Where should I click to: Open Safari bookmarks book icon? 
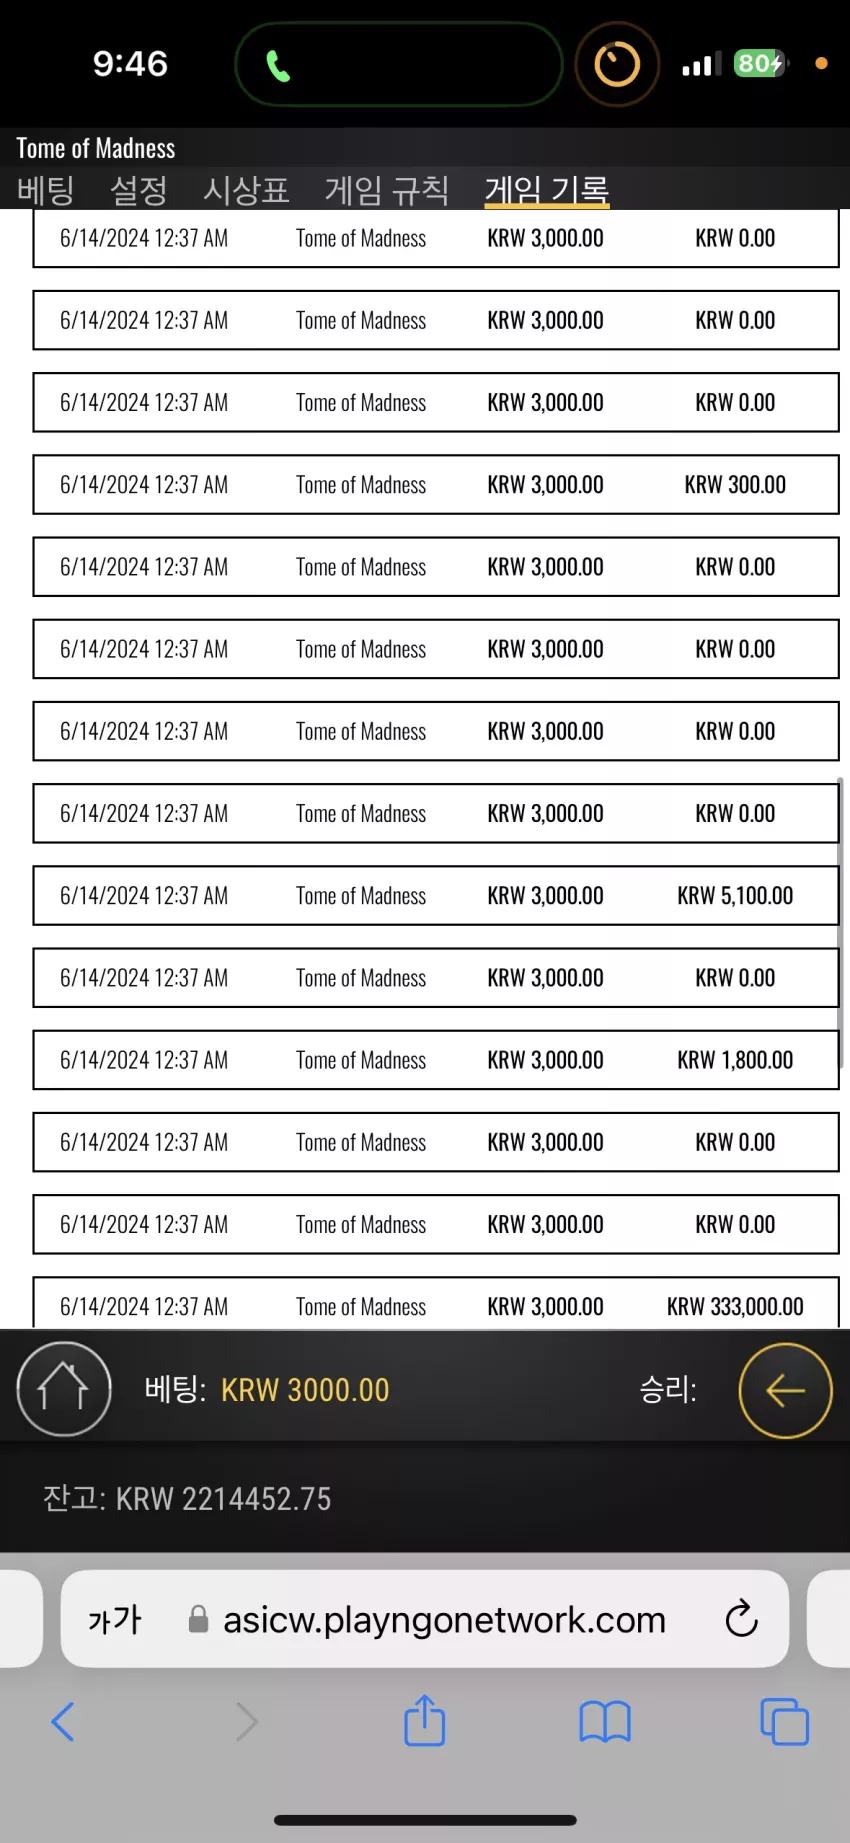pos(604,1722)
